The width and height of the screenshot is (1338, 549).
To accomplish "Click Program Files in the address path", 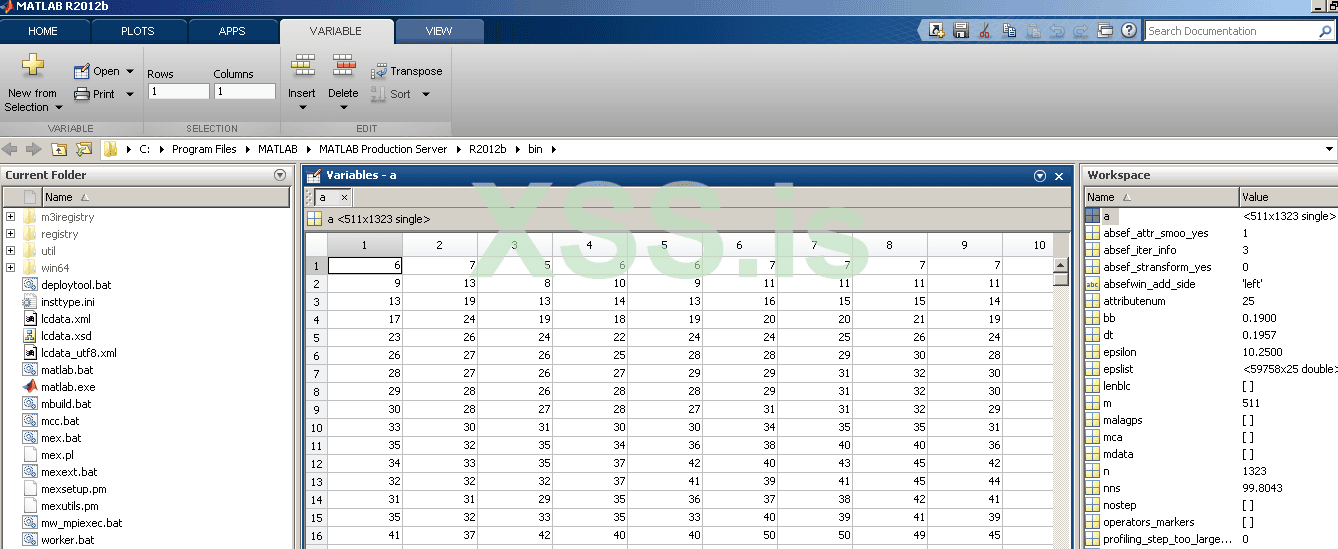I will pos(204,149).
